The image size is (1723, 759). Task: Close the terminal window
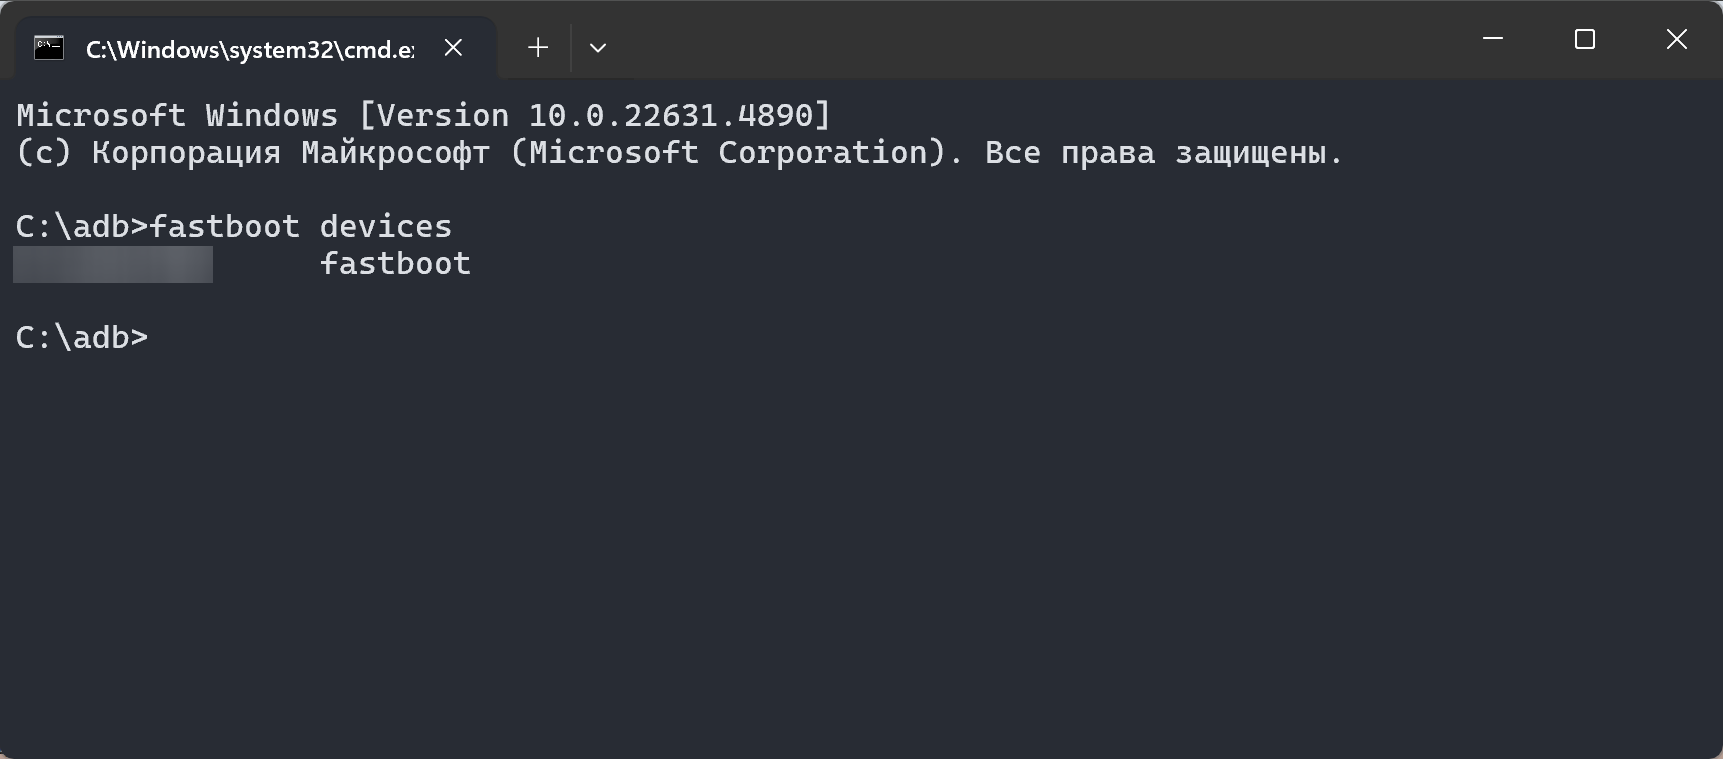pos(1677,39)
